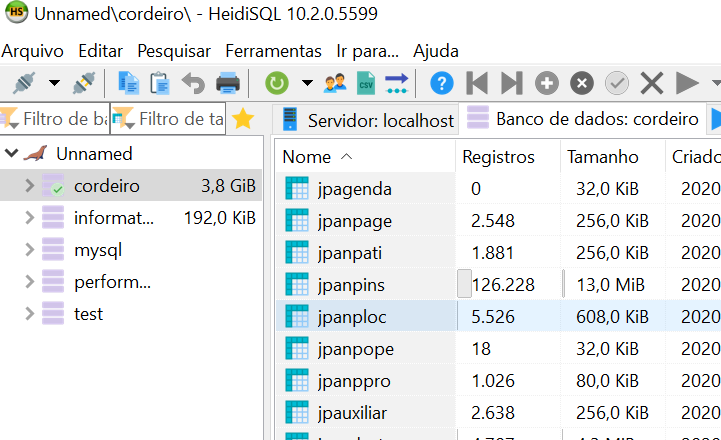Select the informat... database in tree
721x440 pixels.
(x=114, y=218)
